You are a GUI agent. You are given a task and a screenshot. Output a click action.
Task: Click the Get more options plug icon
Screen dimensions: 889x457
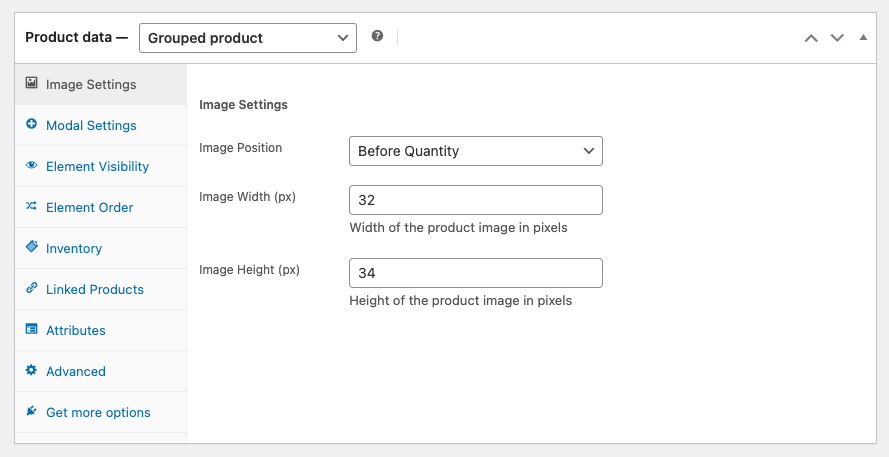coord(32,412)
